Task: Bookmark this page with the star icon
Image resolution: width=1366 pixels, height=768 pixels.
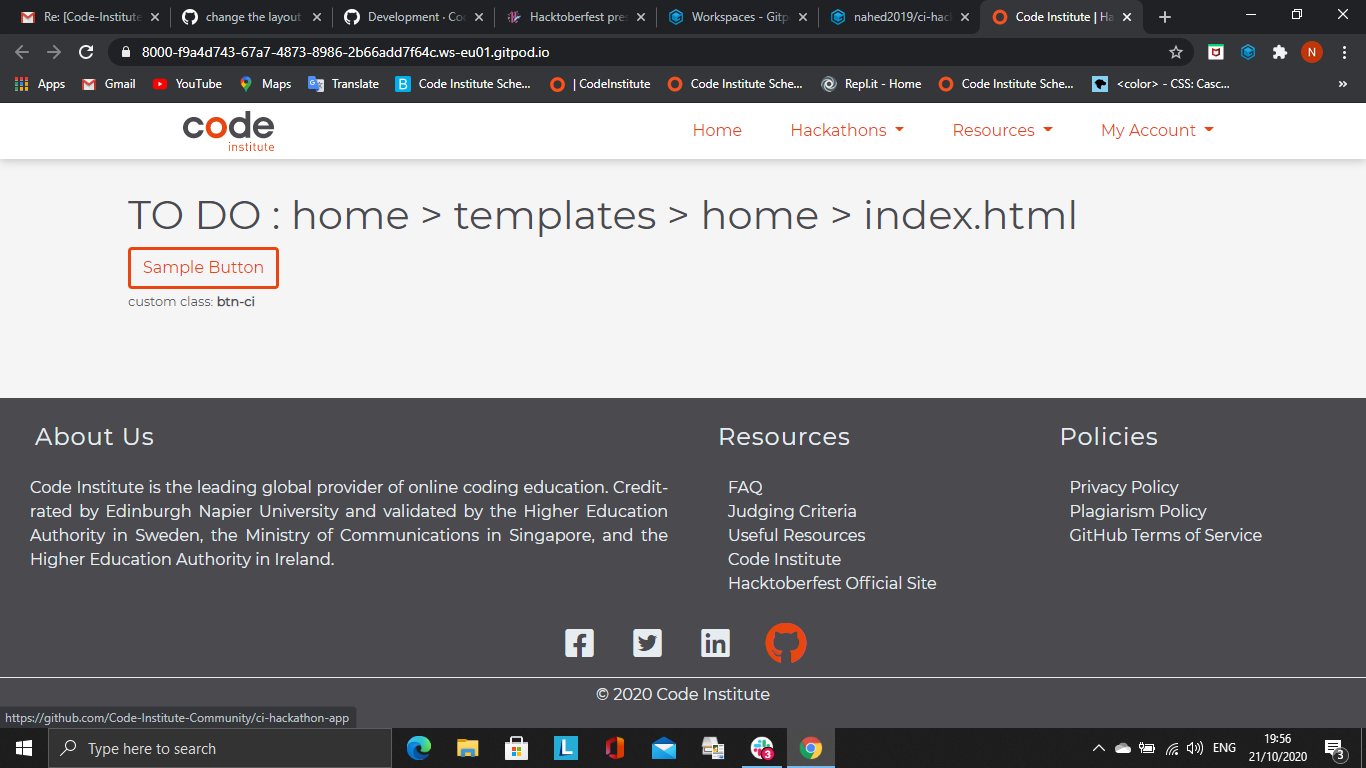Action: click(1176, 52)
